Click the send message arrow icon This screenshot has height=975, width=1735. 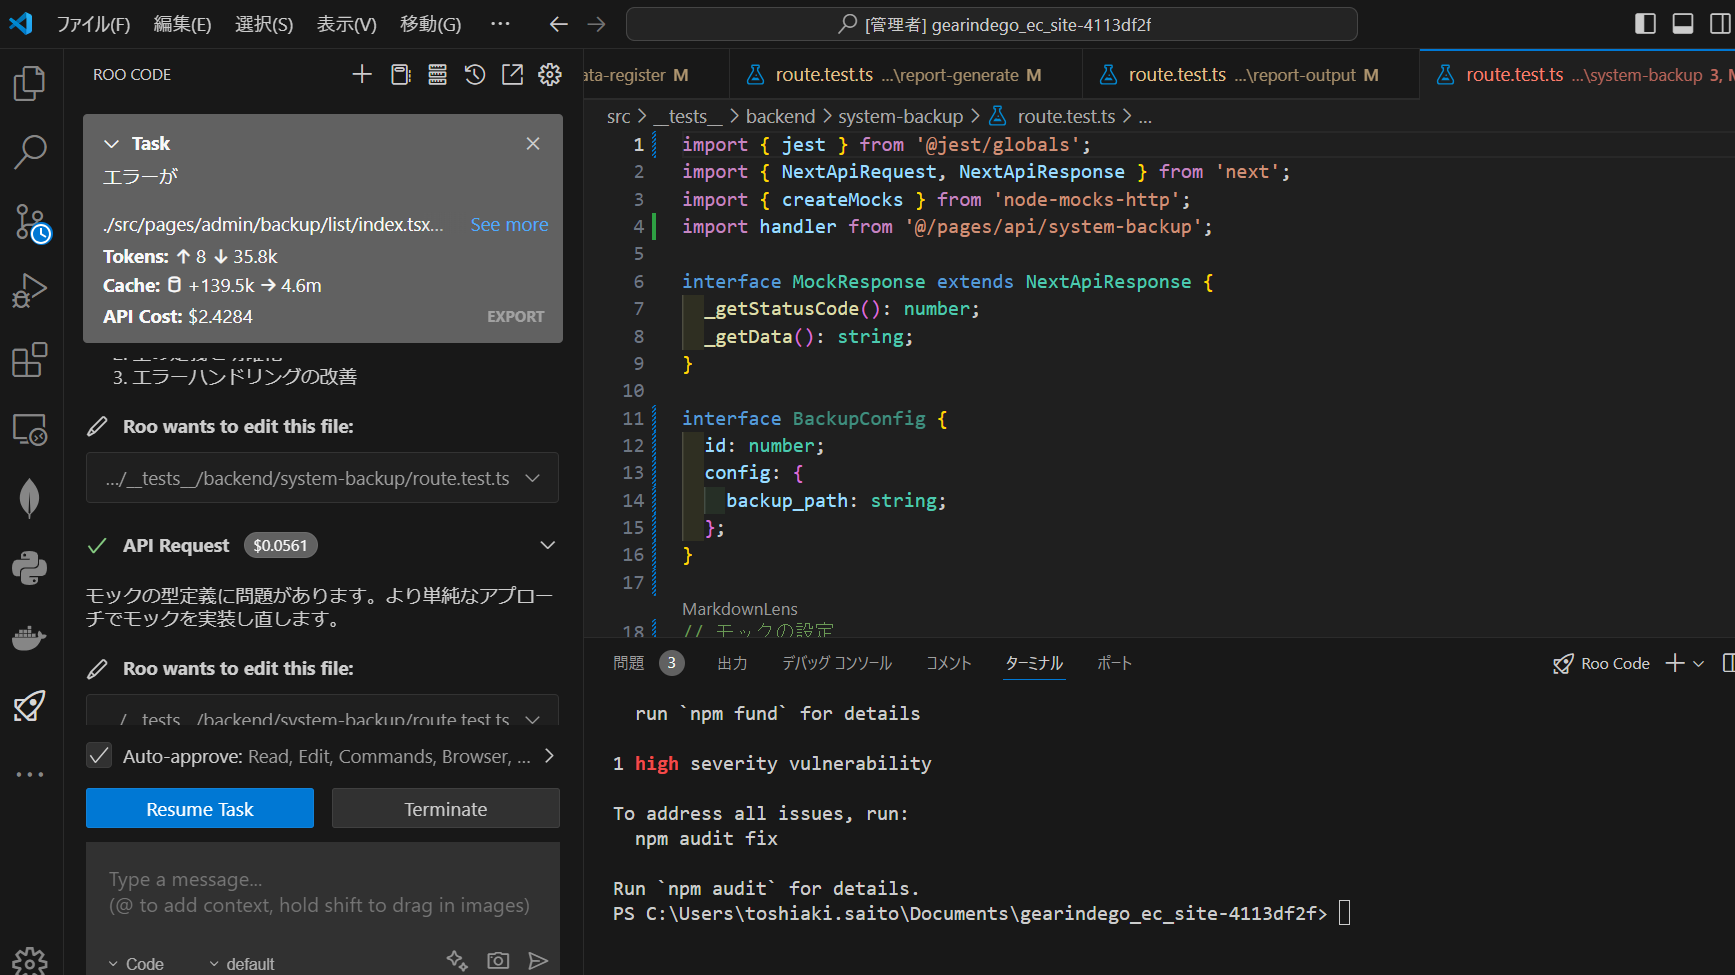[538, 961]
